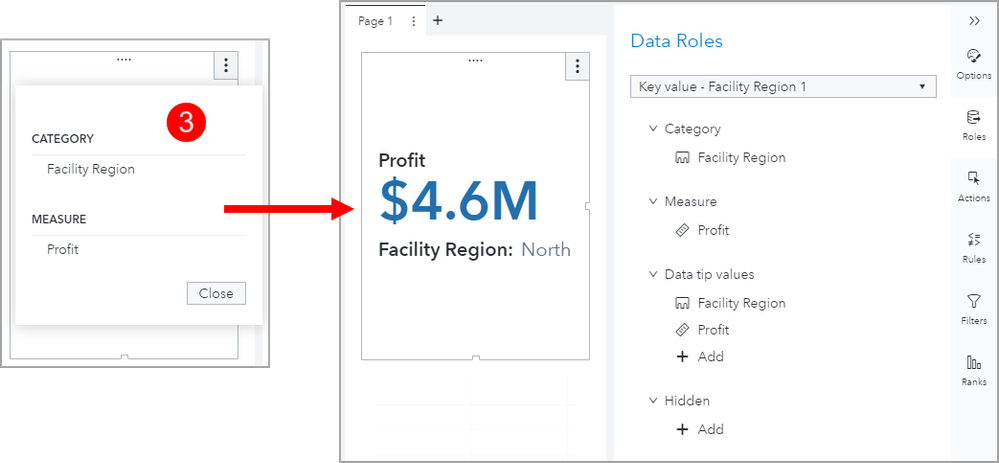
Task: Open the Options pane icon
Action: pos(973,62)
